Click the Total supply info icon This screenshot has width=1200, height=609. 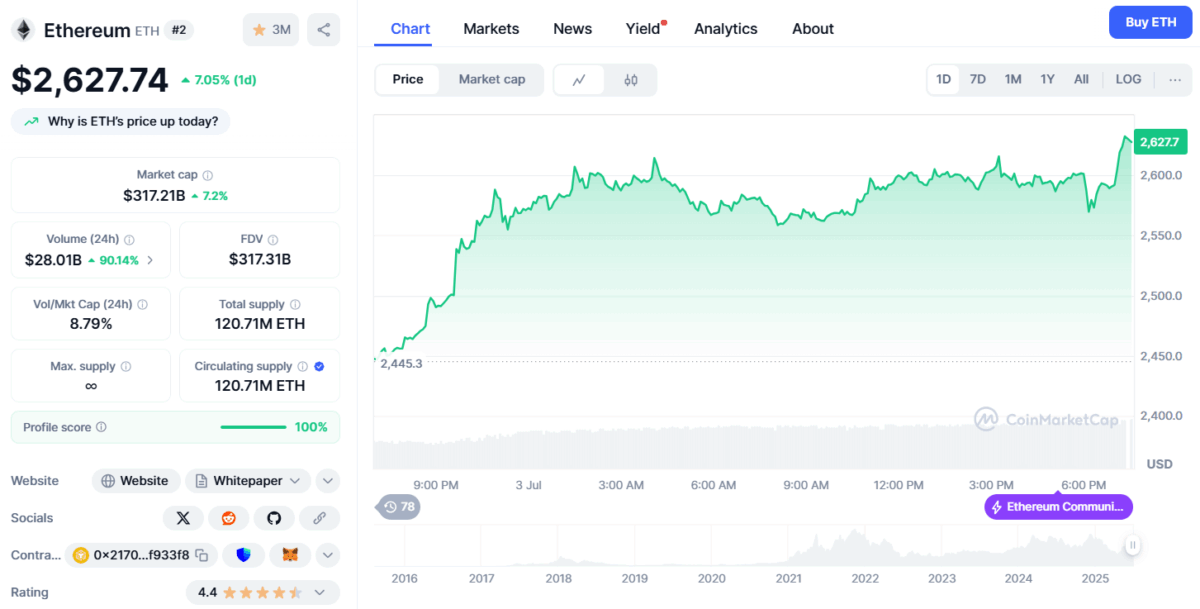pos(295,305)
